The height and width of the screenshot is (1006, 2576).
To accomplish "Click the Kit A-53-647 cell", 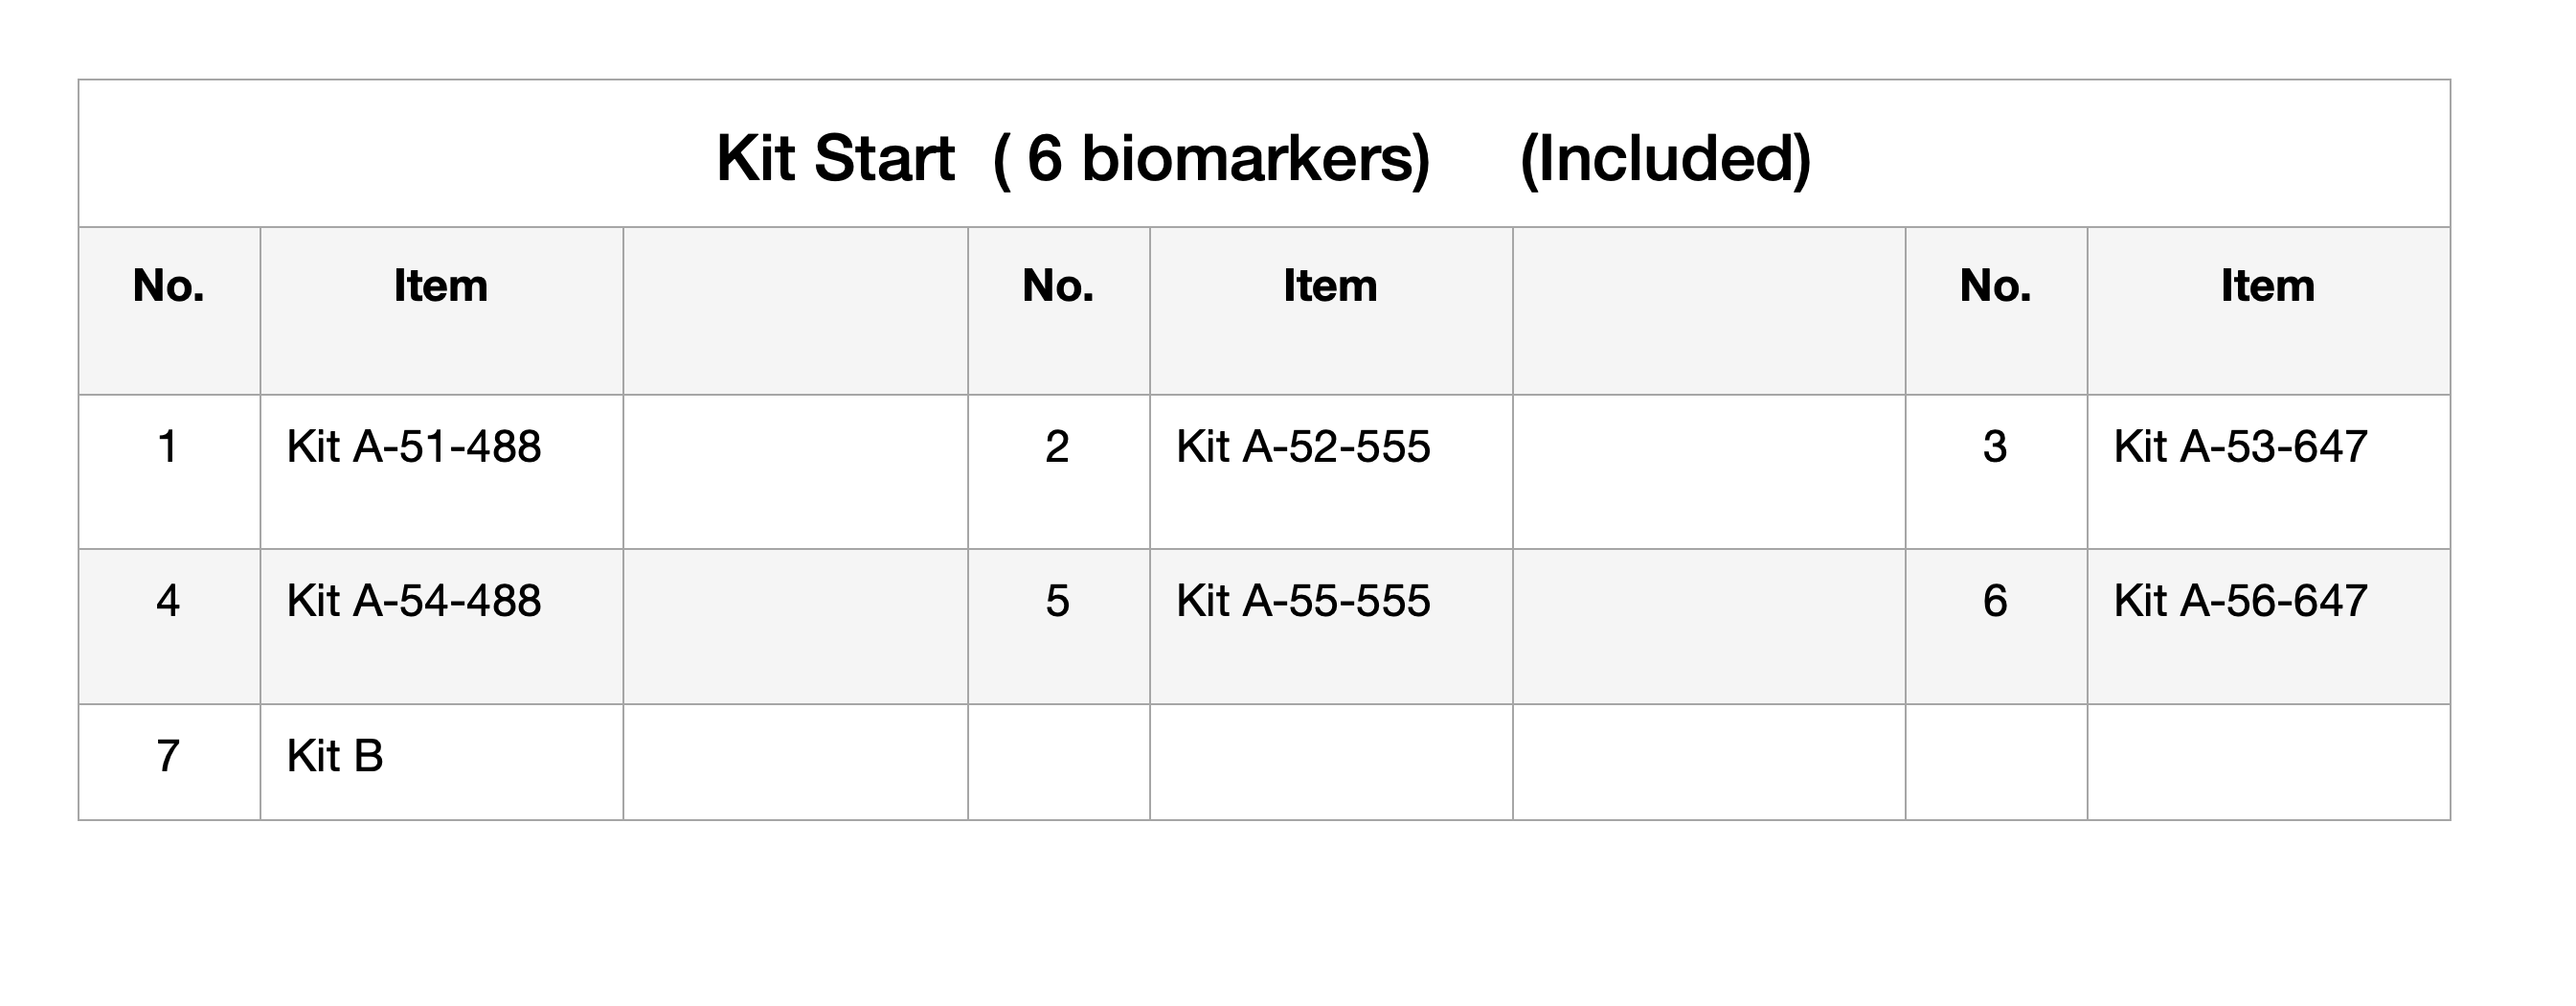I will 2268,472.
